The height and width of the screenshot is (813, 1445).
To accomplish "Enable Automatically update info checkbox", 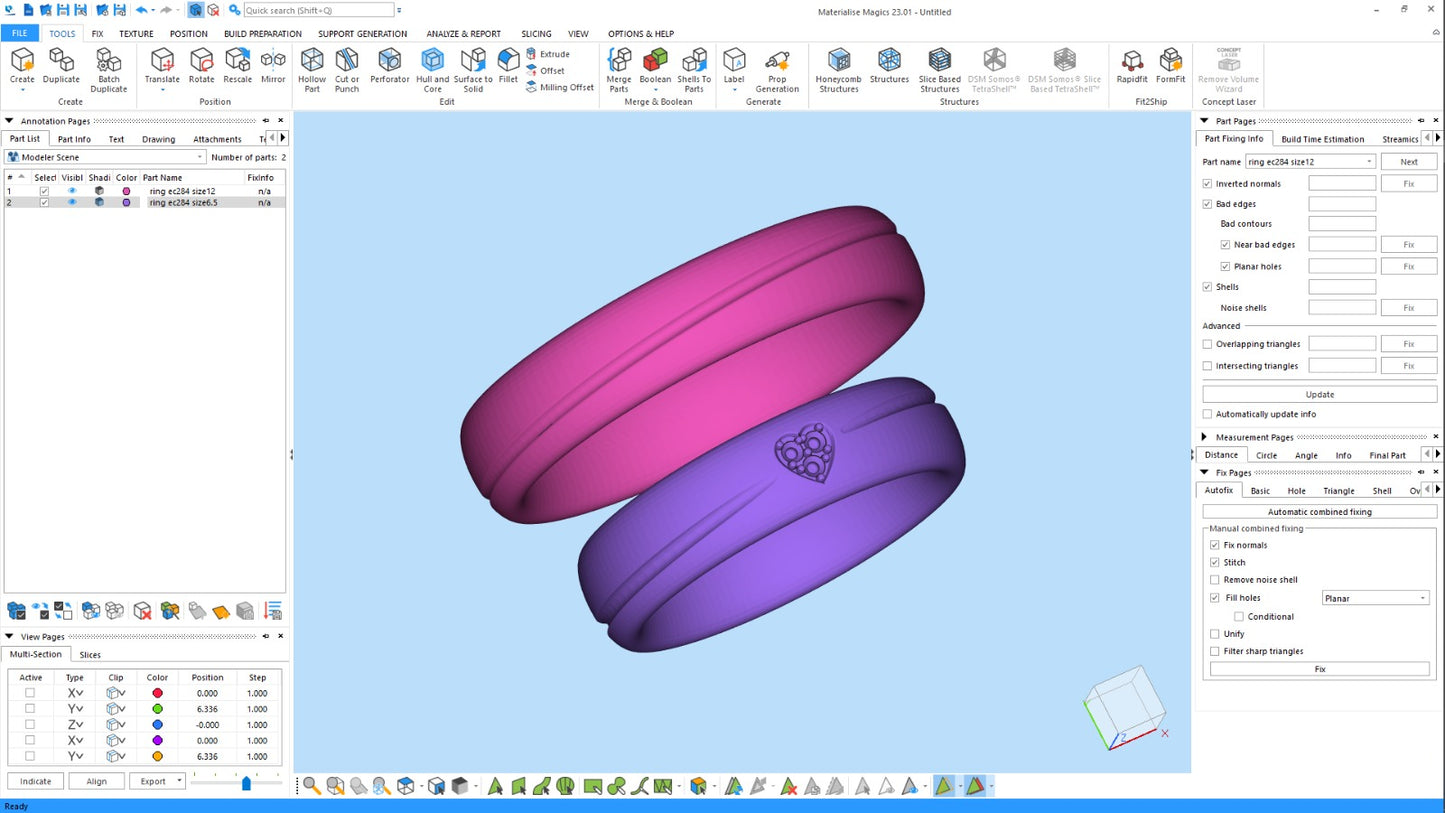I will 1207,414.
